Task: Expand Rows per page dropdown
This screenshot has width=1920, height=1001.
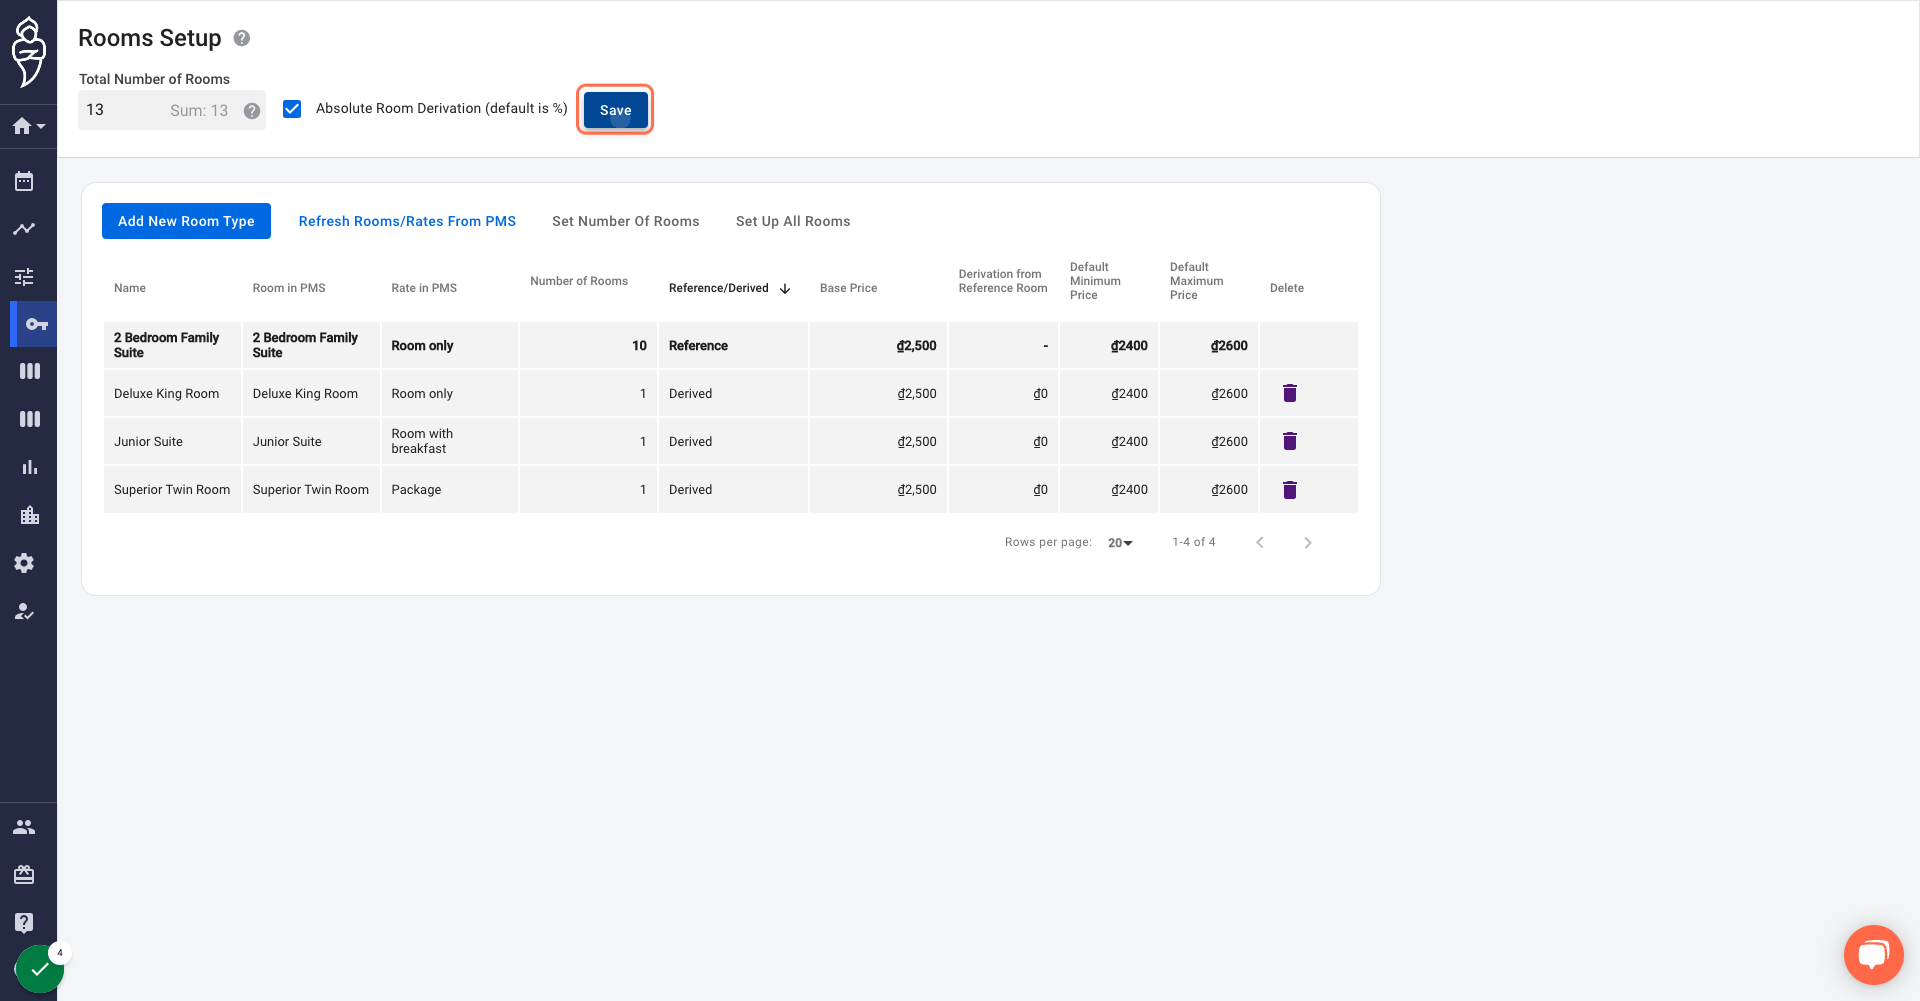Action: click(x=1120, y=543)
